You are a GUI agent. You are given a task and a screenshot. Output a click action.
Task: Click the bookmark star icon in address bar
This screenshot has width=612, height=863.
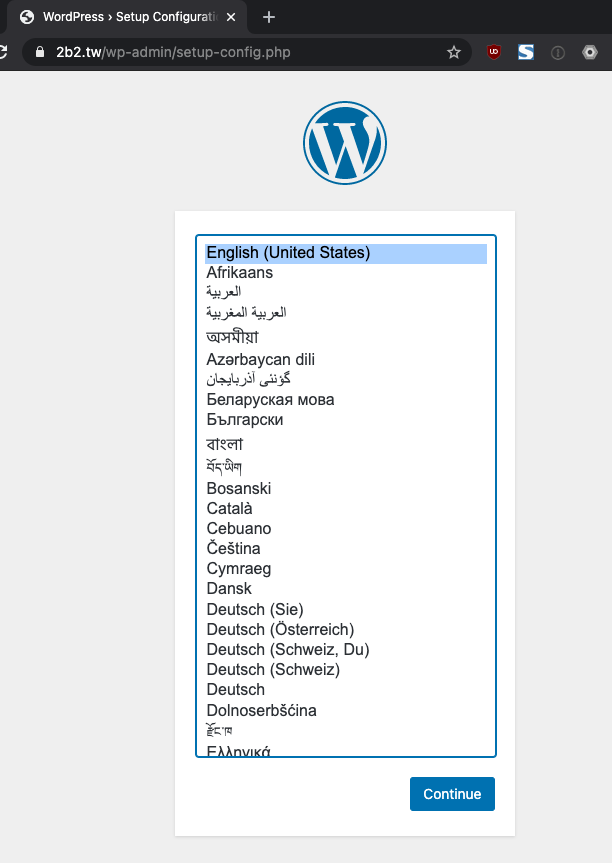[x=453, y=52]
